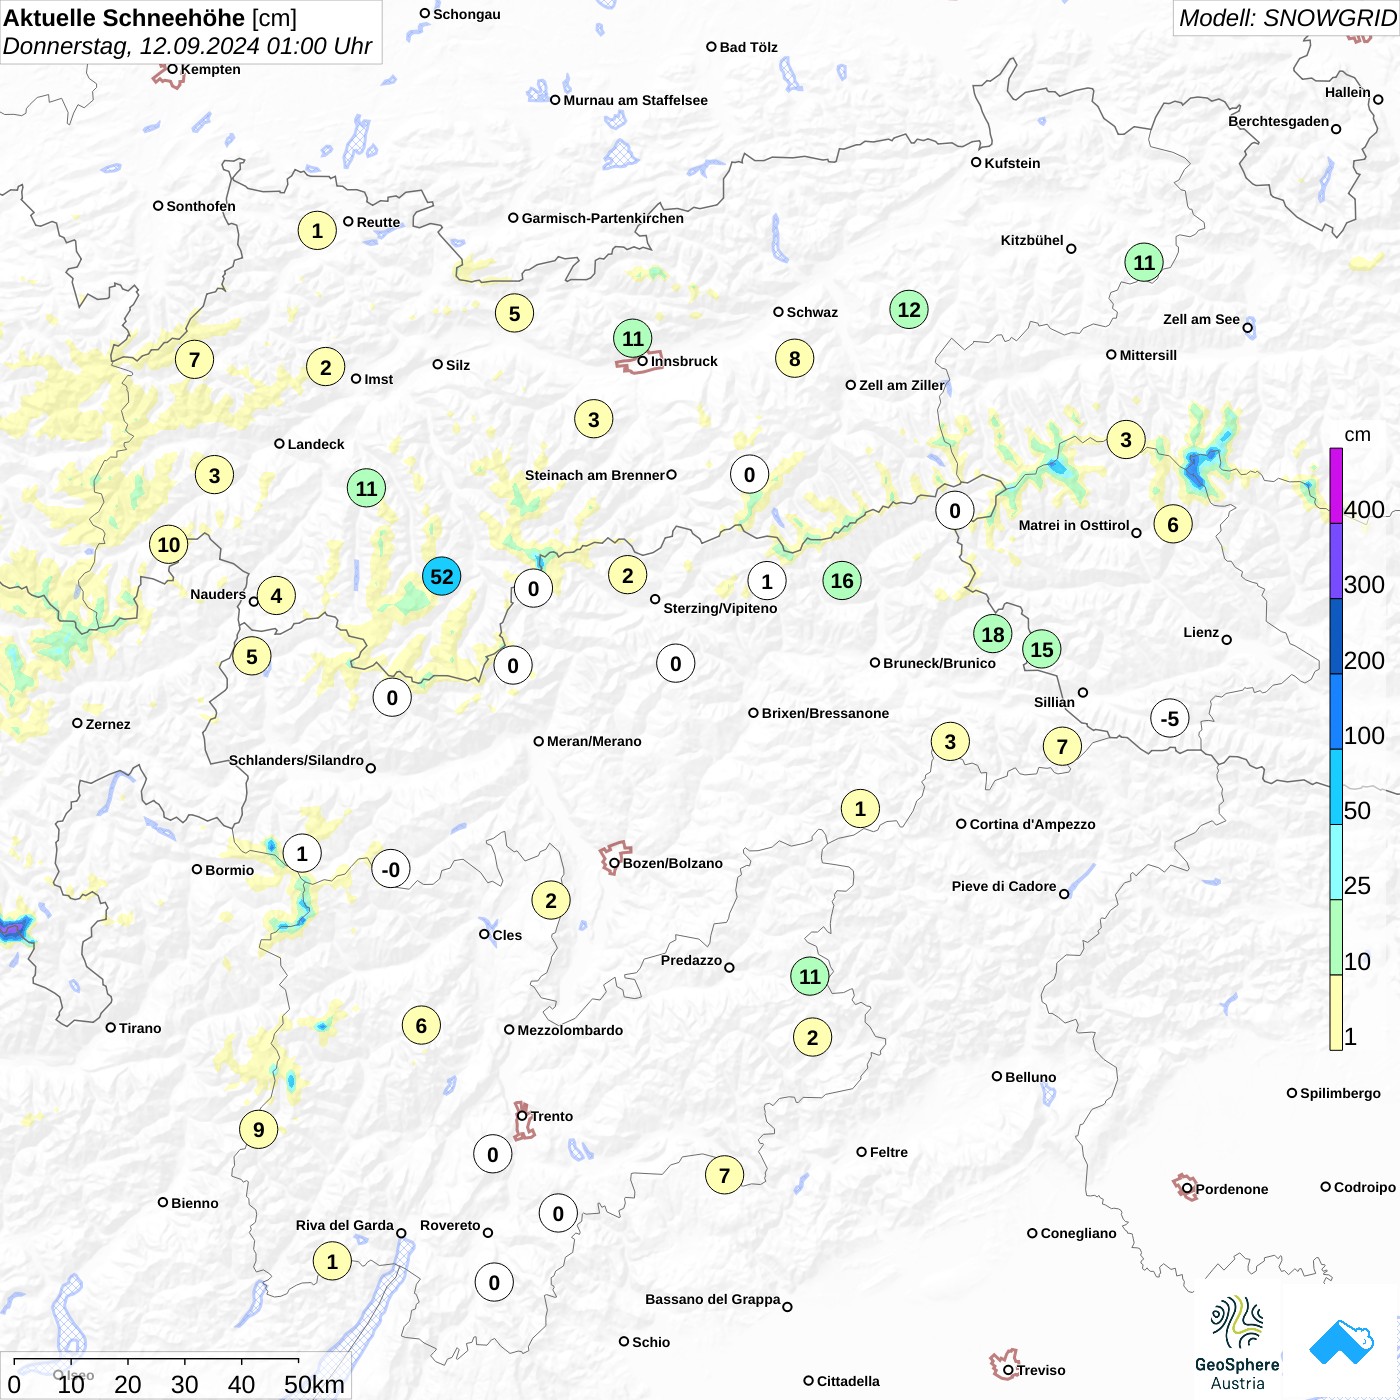The height and width of the screenshot is (1400, 1400).
Task: Select the green 11 marker near Kitzbühel
Action: click(x=1144, y=263)
